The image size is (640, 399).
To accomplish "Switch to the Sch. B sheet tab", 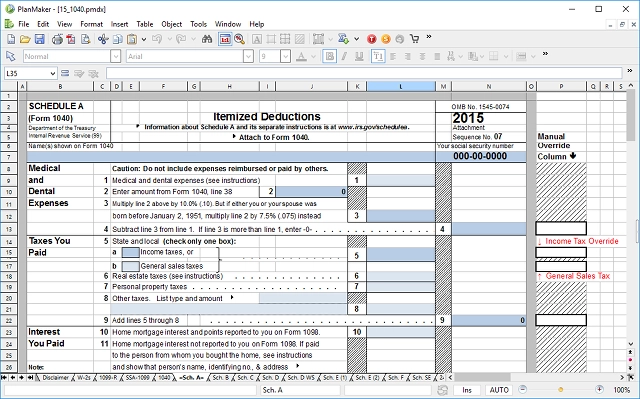I will tap(220, 378).
